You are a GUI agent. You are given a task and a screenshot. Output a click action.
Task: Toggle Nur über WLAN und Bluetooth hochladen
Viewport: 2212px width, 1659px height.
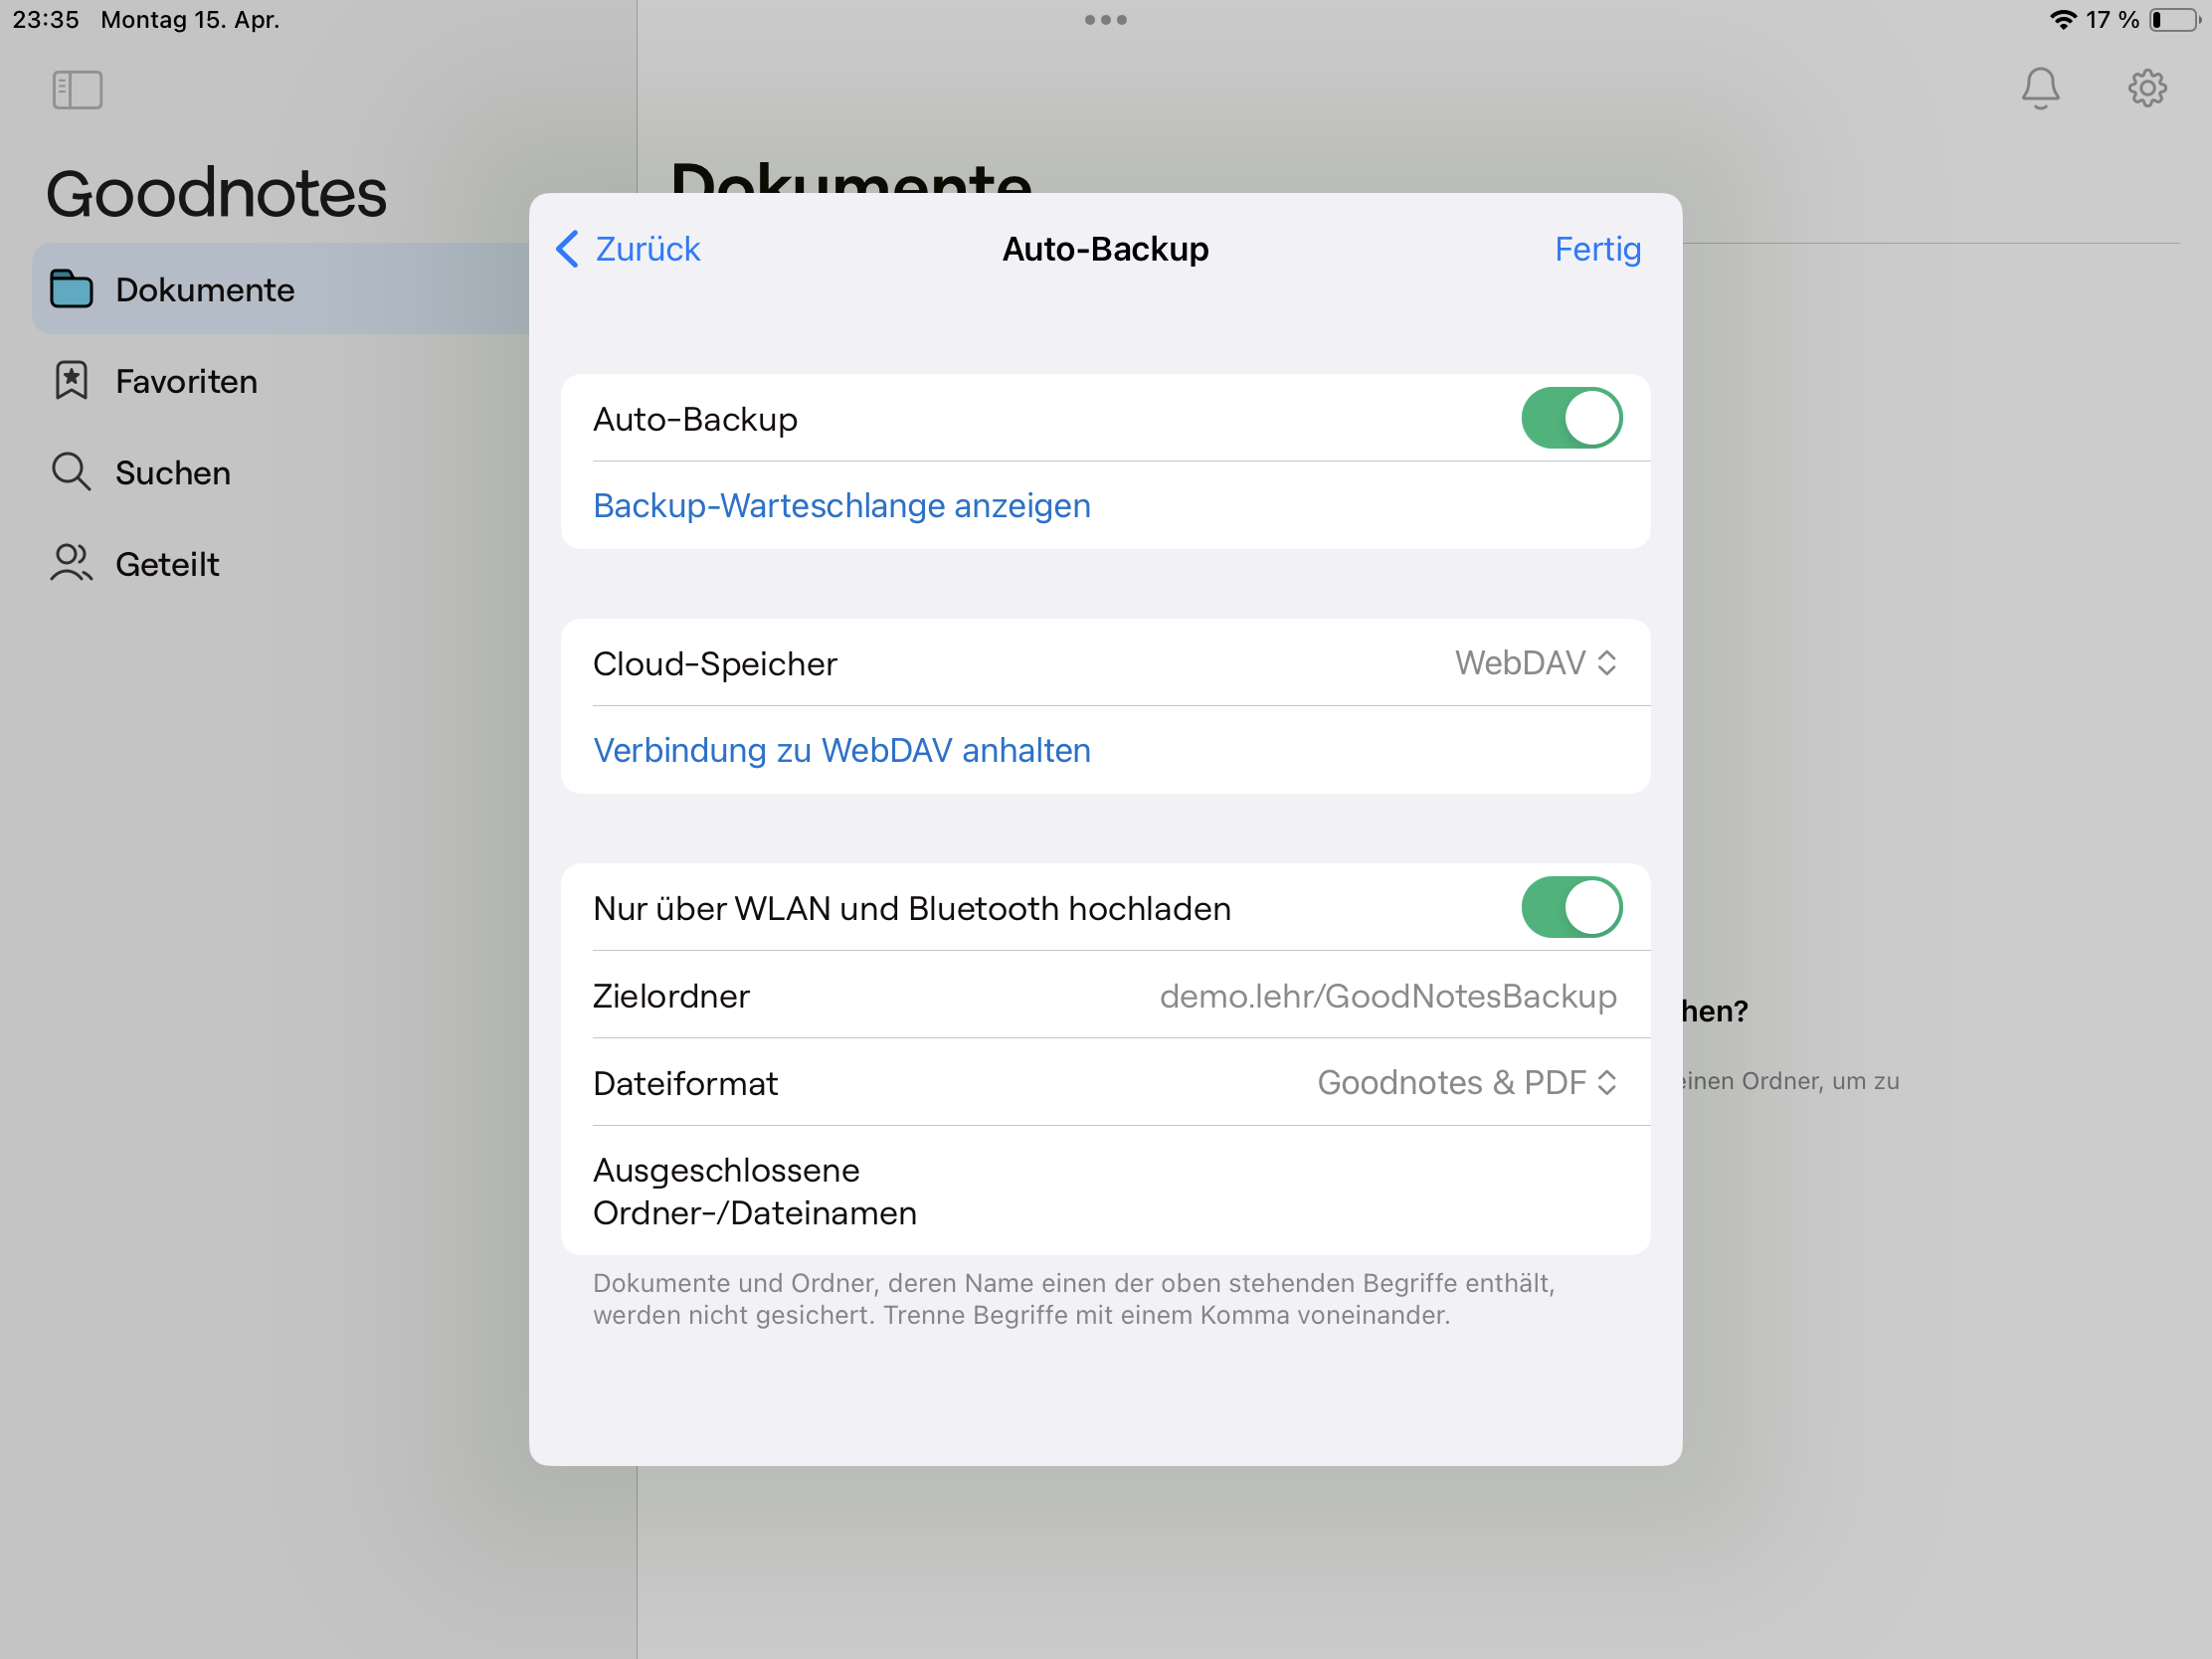click(x=1571, y=908)
